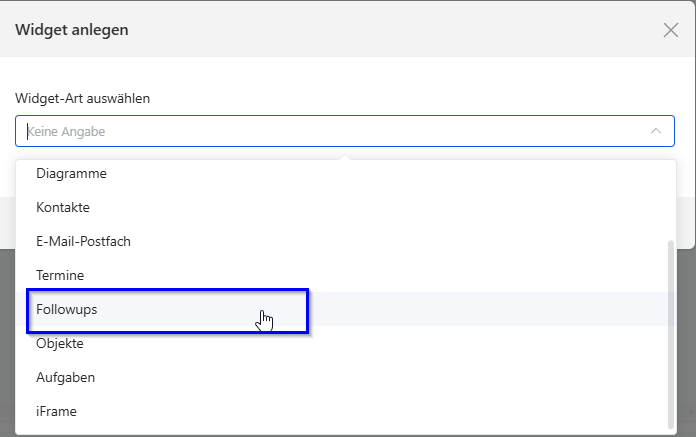The height and width of the screenshot is (437, 696).
Task: Choose the Kontakte widget type
Action: [346, 207]
